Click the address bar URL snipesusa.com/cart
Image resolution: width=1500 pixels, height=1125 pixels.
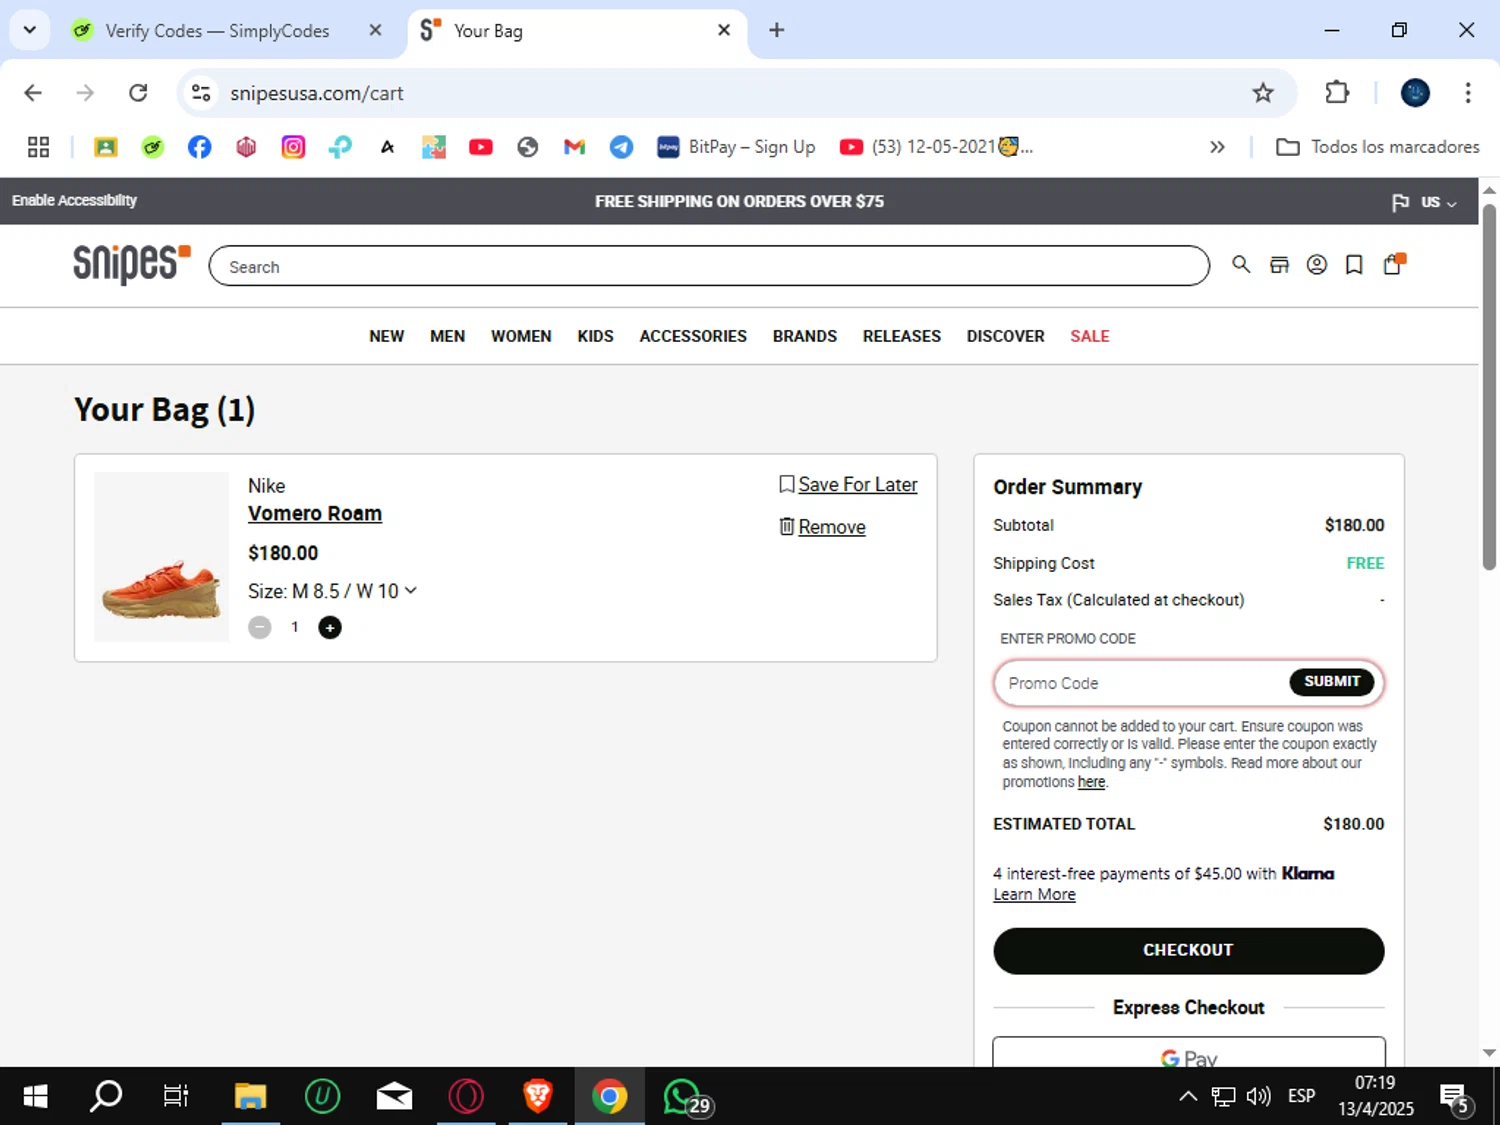tap(316, 93)
